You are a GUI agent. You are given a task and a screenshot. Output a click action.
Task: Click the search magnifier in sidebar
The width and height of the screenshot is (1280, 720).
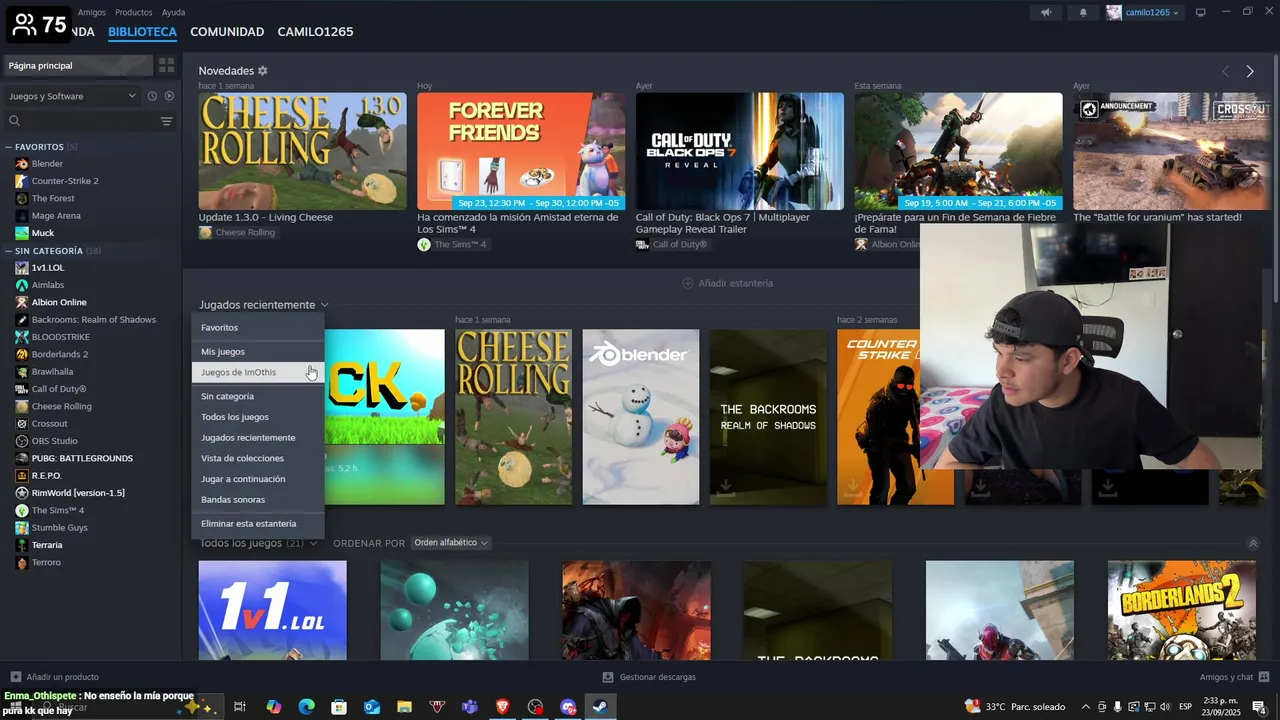[14, 121]
